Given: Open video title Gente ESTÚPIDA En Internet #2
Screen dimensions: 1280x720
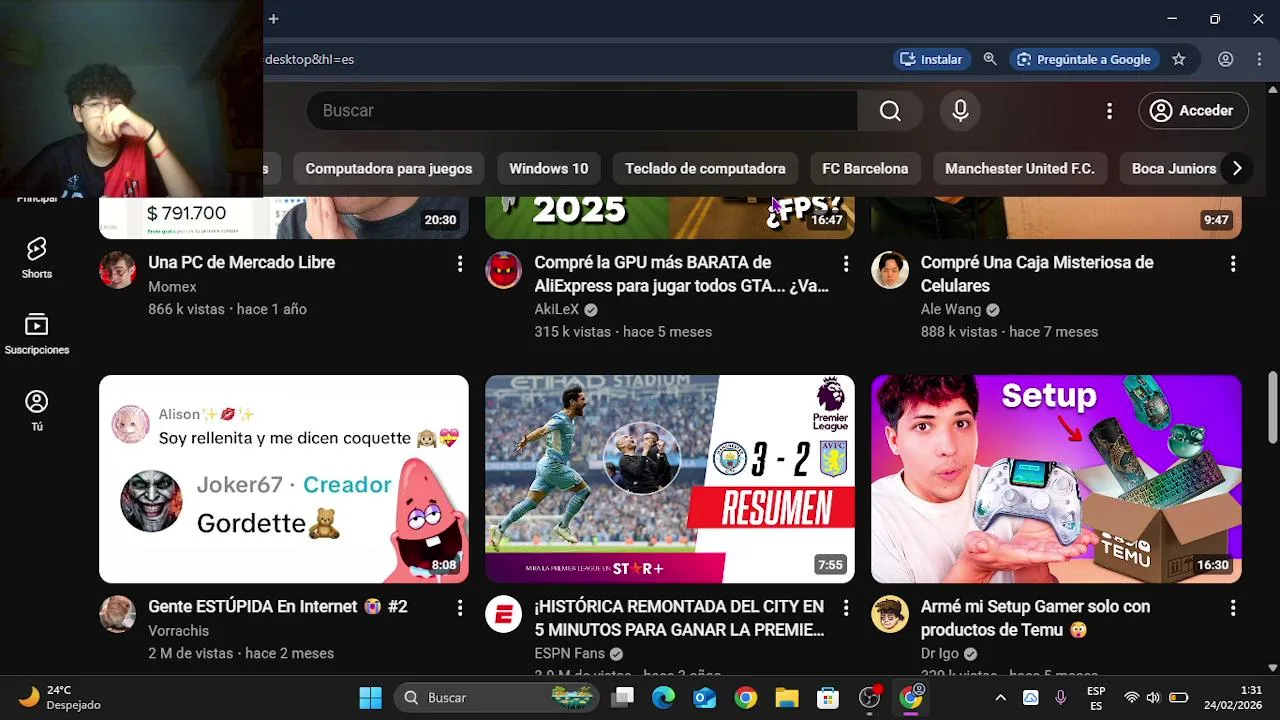Looking at the screenshot, I should click(x=278, y=606).
